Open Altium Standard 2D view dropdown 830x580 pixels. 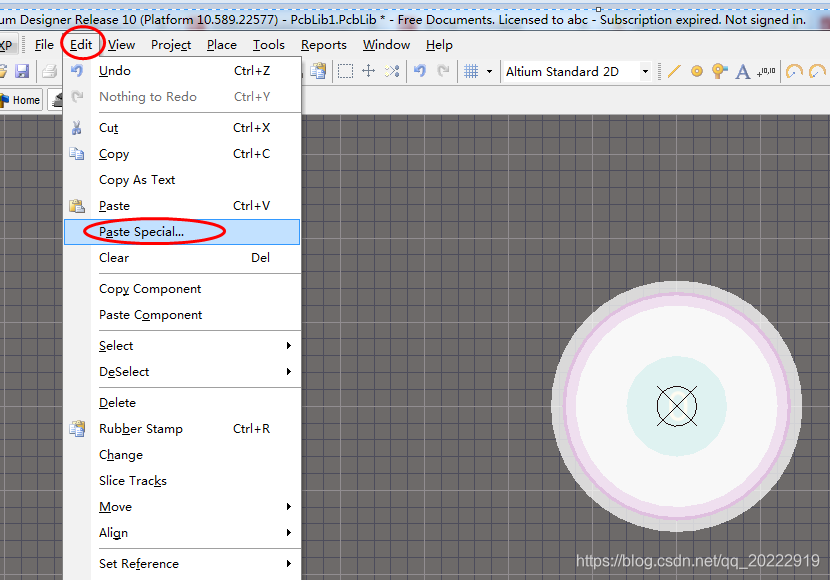tap(645, 71)
